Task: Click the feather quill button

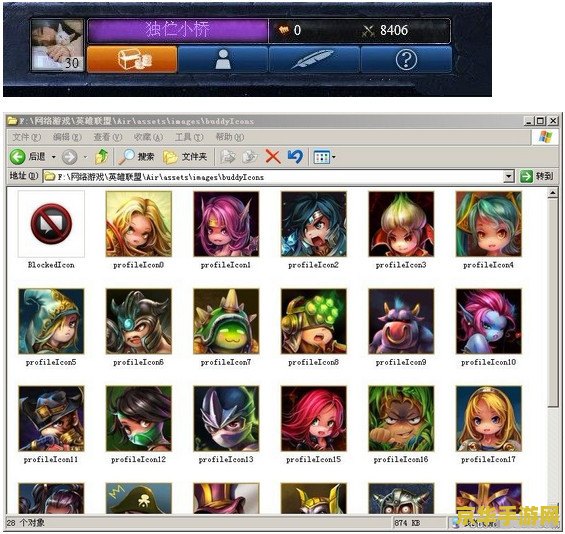Action: [x=314, y=59]
